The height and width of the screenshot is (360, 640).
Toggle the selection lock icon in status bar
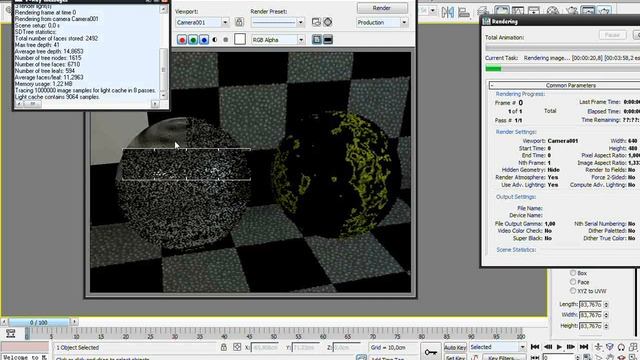point(224,347)
